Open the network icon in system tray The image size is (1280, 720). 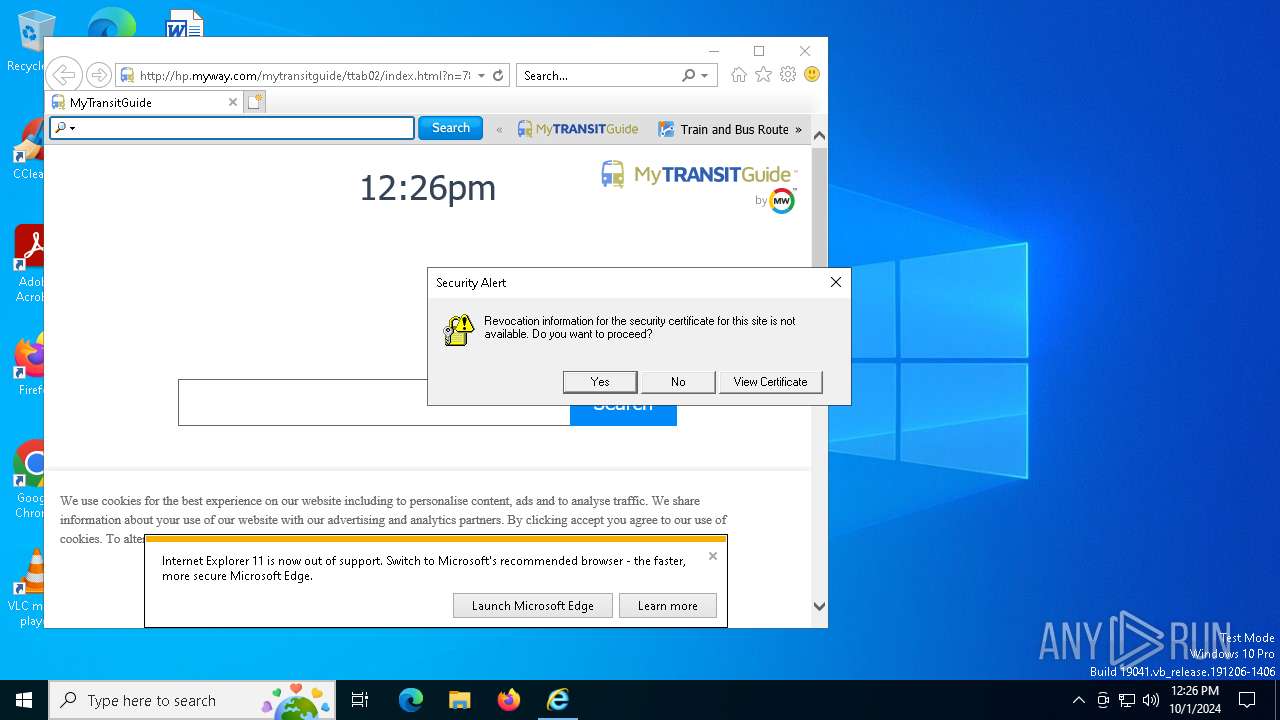1127,700
